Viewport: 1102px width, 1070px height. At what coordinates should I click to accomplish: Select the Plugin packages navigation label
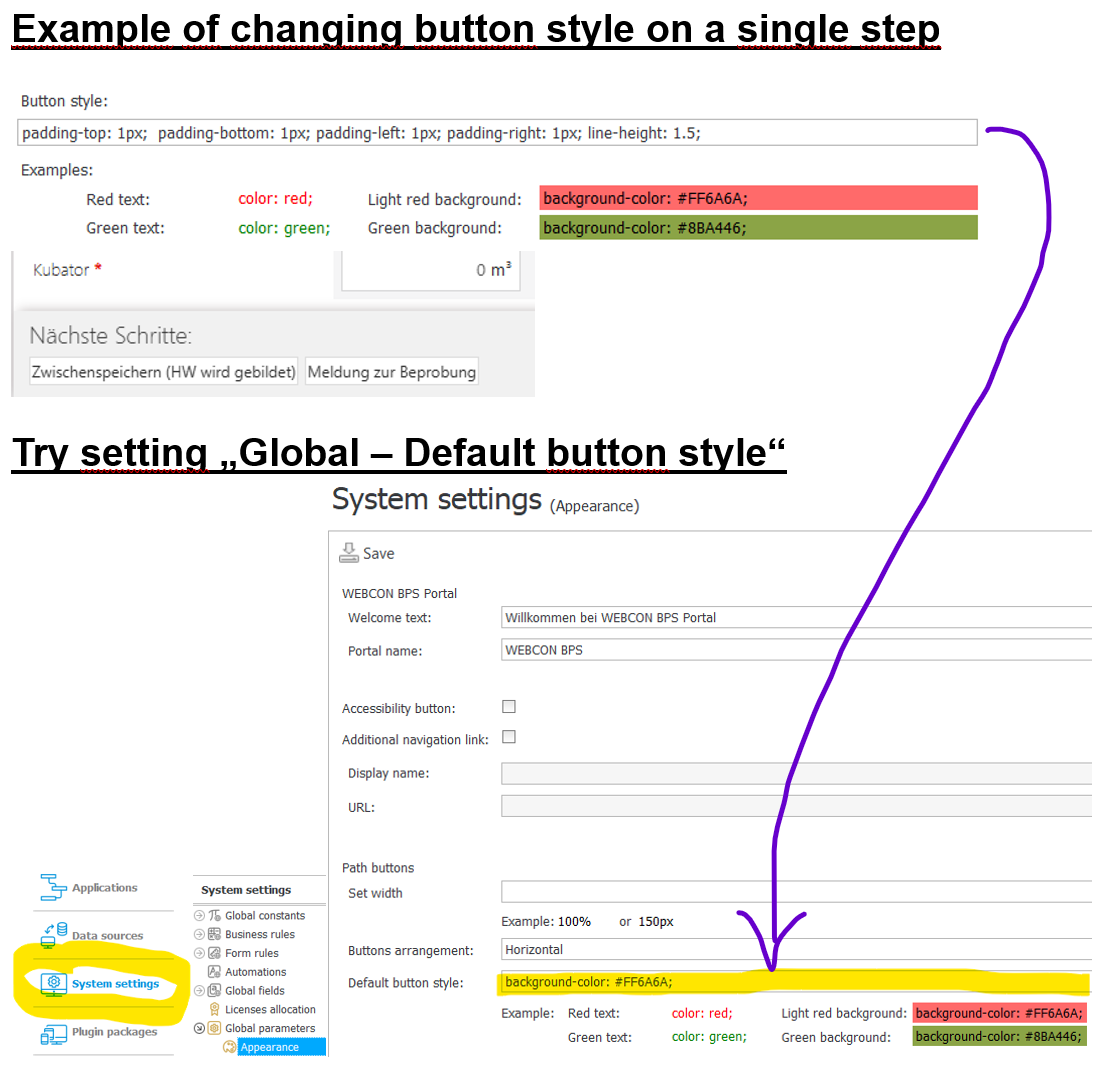pyautogui.click(x=115, y=1032)
